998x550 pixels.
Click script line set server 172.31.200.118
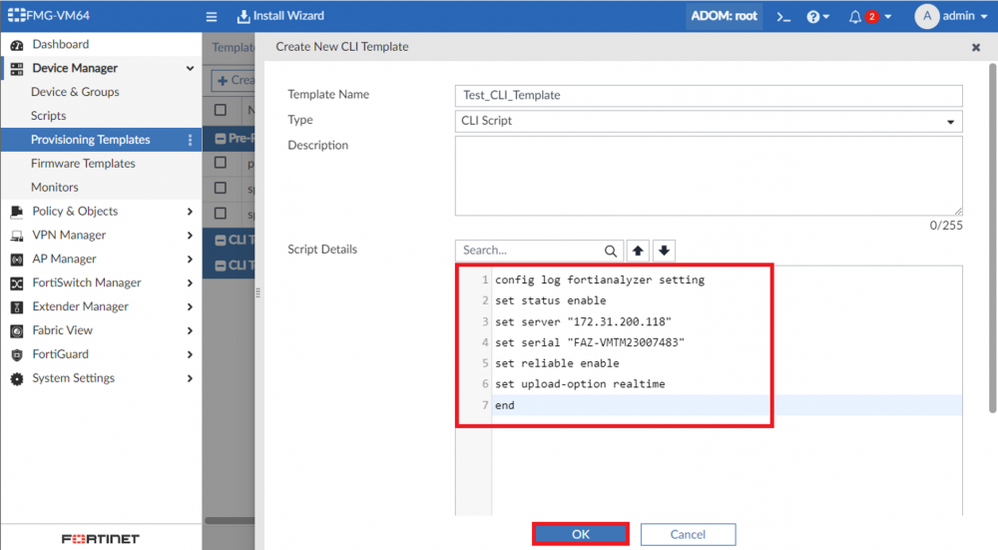(583, 321)
